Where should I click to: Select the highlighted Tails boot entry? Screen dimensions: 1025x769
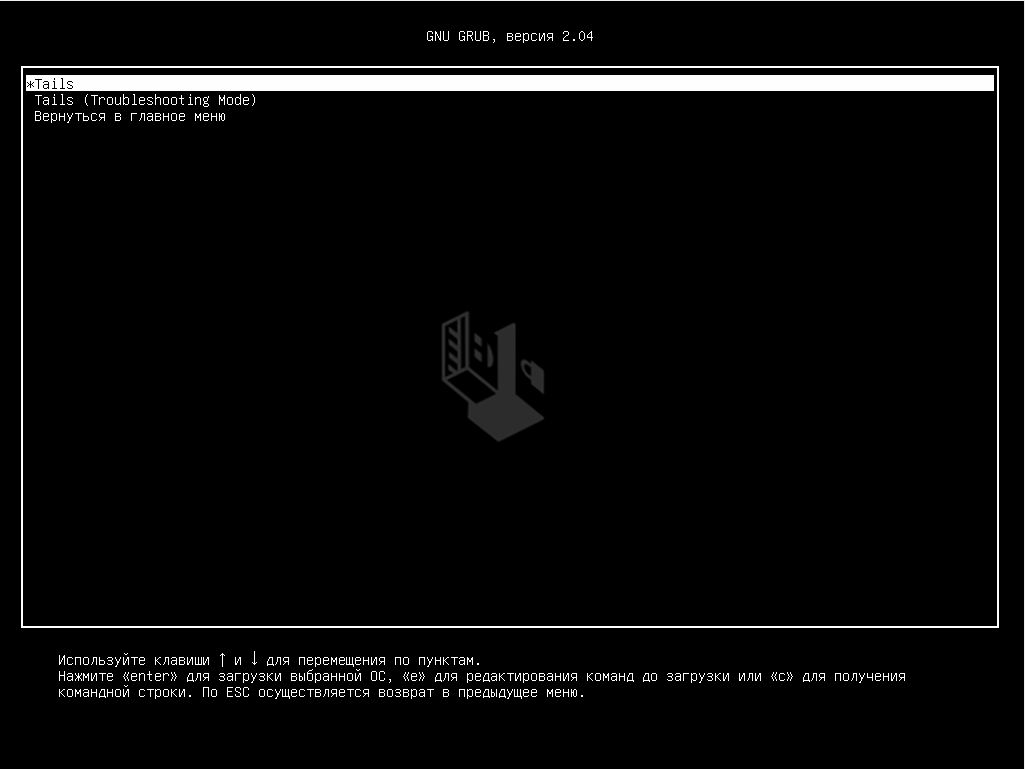tap(55, 84)
